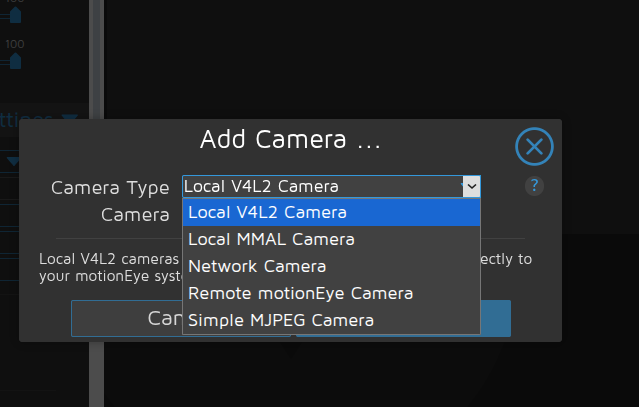Viewport: 639px width, 407px height.
Task: Click the Camera field label
Action: click(x=135, y=214)
